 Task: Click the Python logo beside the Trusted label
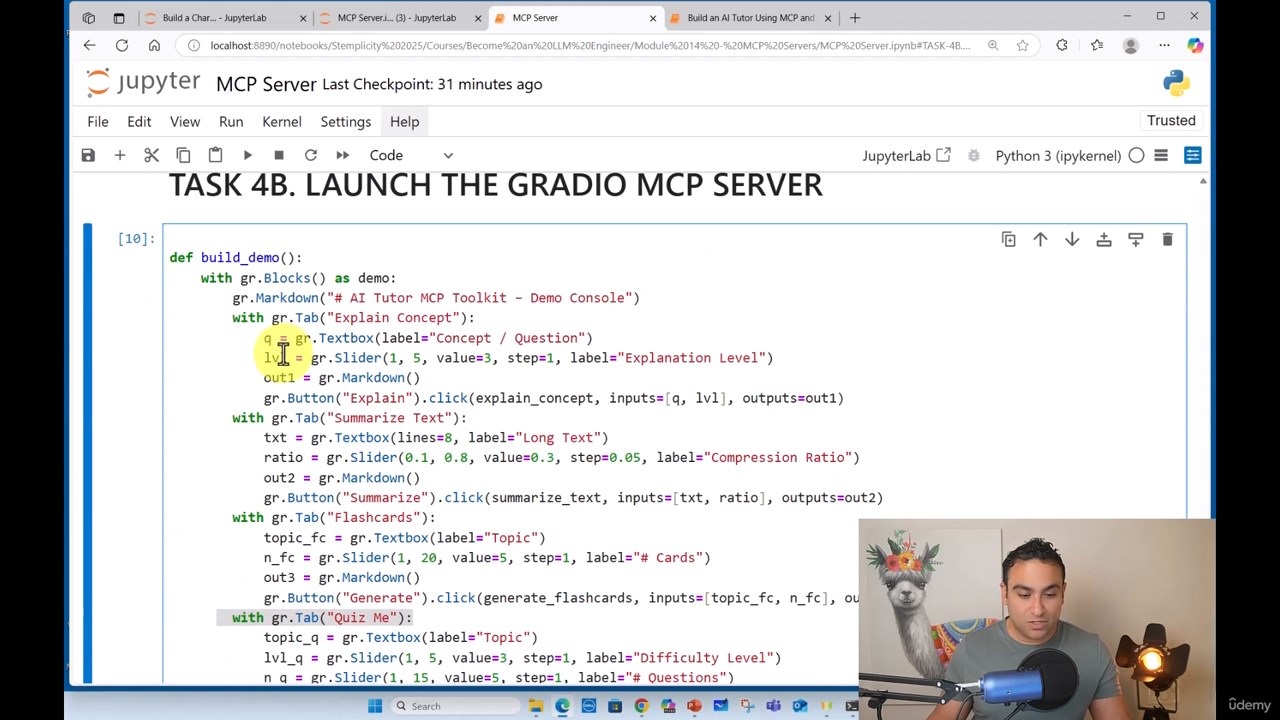1176,83
